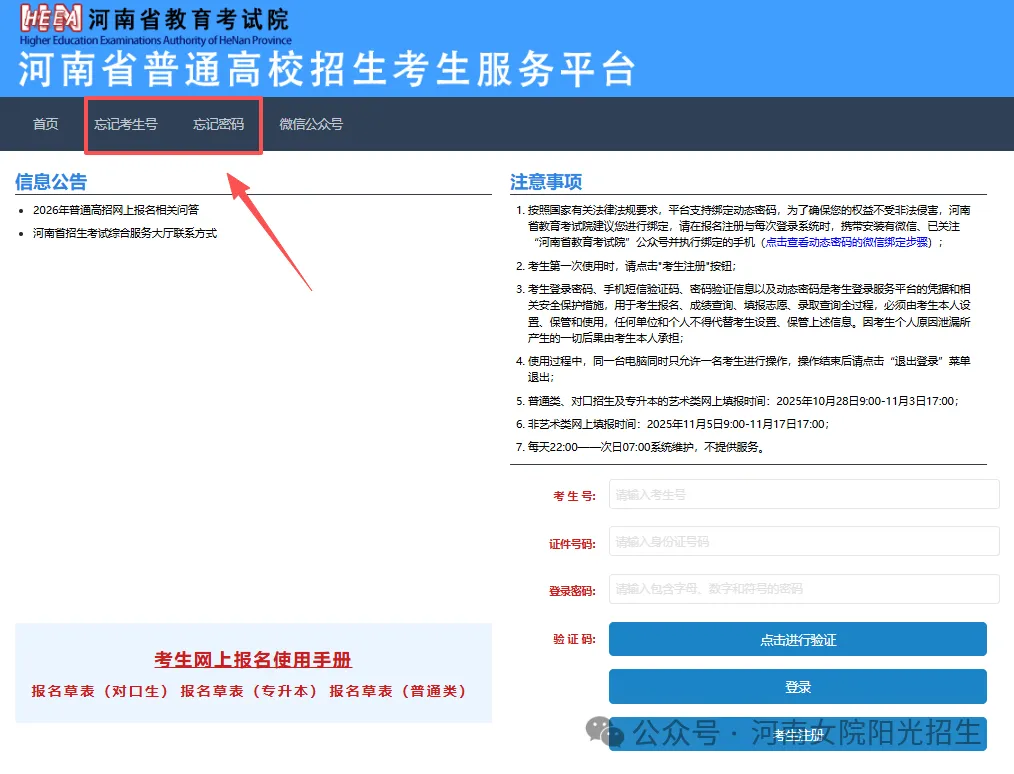1014x774 pixels.
Task: Click the HEEA logo in the header
Action: pyautogui.click(x=52, y=18)
